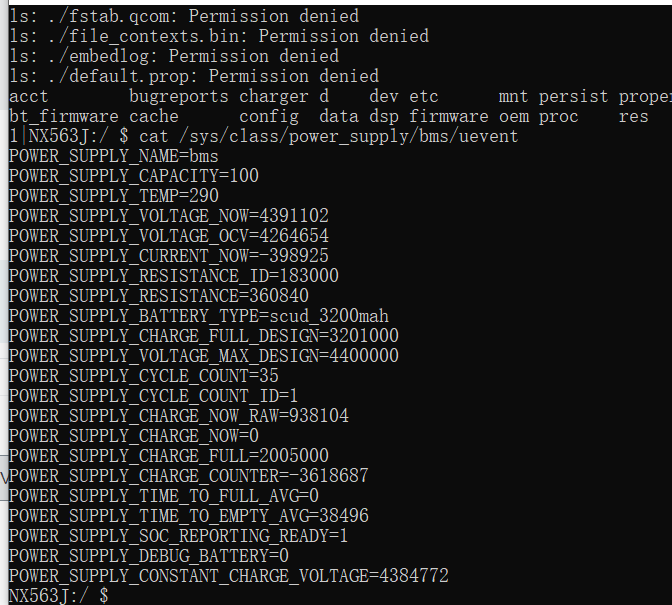Click the POWER_SUPPLY_CYCLE_COUNT=35 line
The height and width of the screenshot is (605, 672).
143,376
